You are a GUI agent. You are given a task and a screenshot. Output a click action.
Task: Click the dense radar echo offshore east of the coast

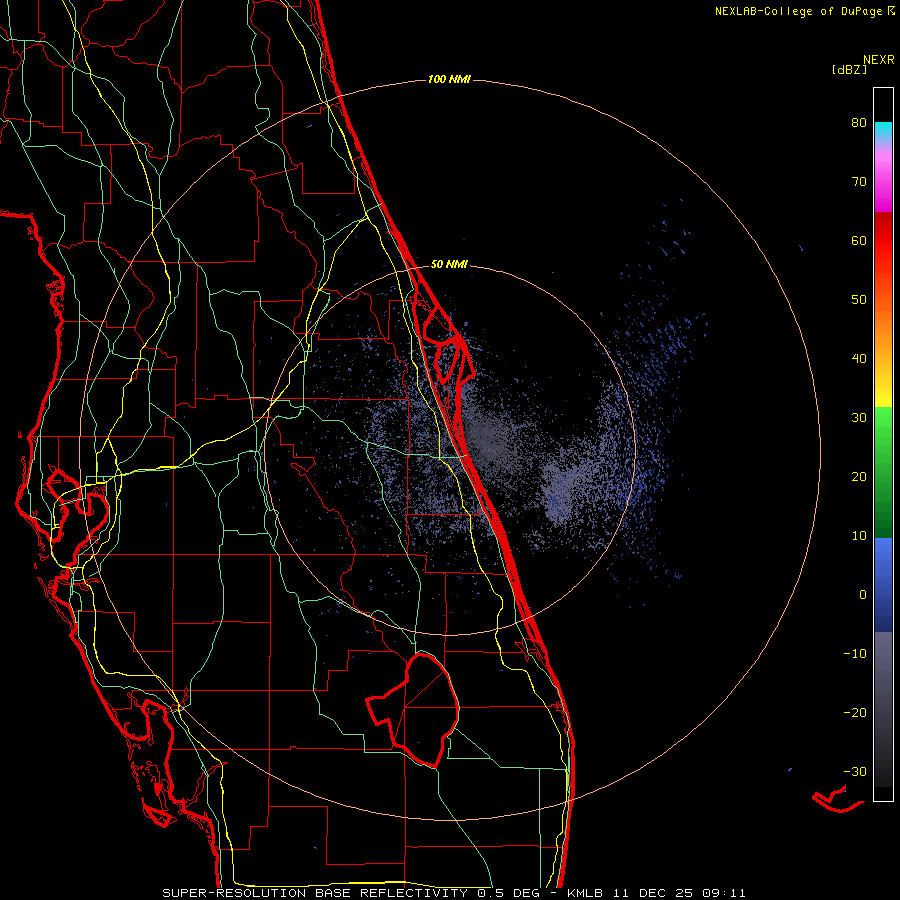[x=560, y=496]
